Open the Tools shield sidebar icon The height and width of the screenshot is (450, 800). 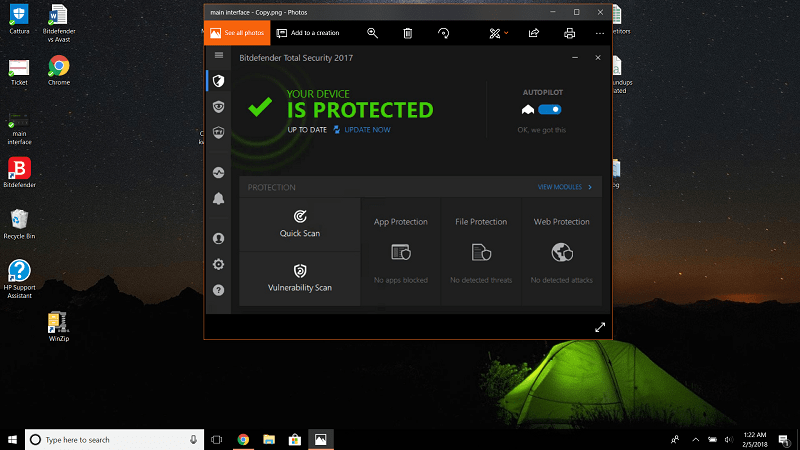(218, 133)
